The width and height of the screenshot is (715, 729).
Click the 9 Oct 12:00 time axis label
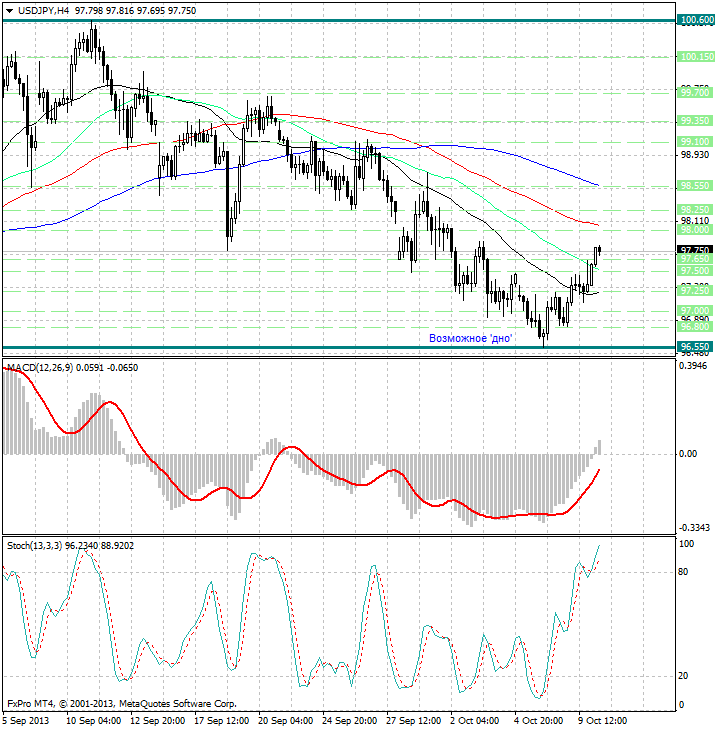[x=602, y=721]
